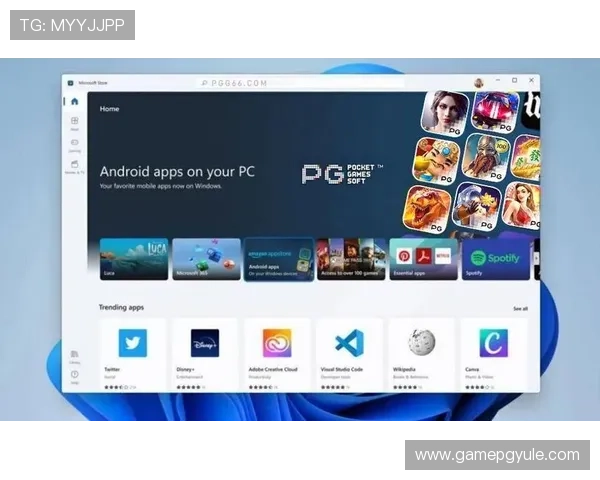Screen dimensions: 600x480
Task: Click the search magnifier icon
Action: click(204, 83)
